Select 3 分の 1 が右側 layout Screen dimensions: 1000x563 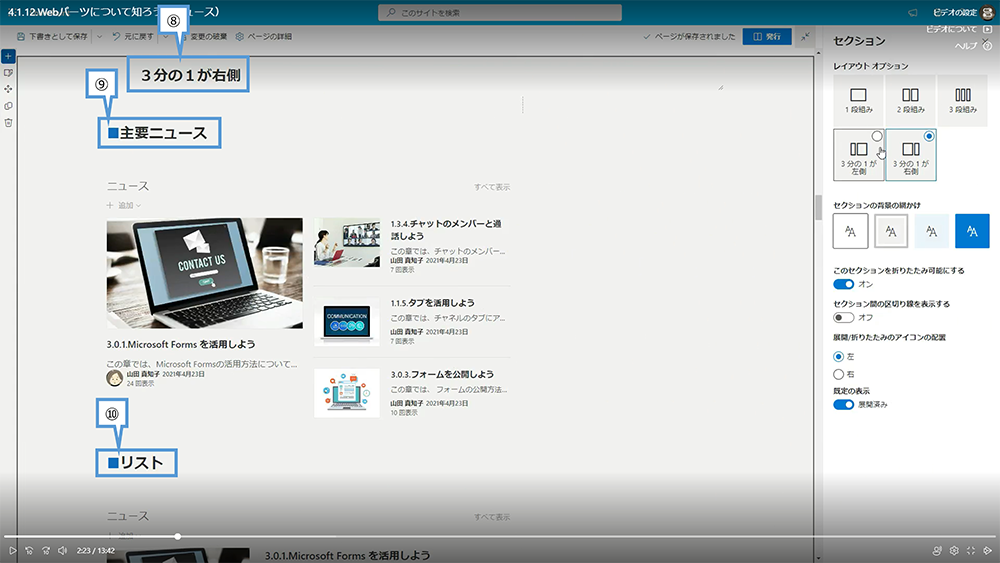click(x=911, y=155)
